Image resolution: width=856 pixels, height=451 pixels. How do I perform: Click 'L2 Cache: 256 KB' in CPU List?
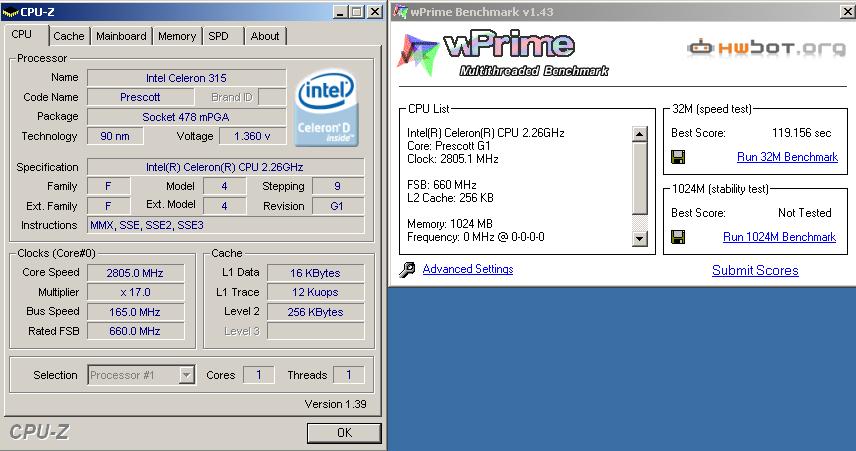tap(450, 198)
